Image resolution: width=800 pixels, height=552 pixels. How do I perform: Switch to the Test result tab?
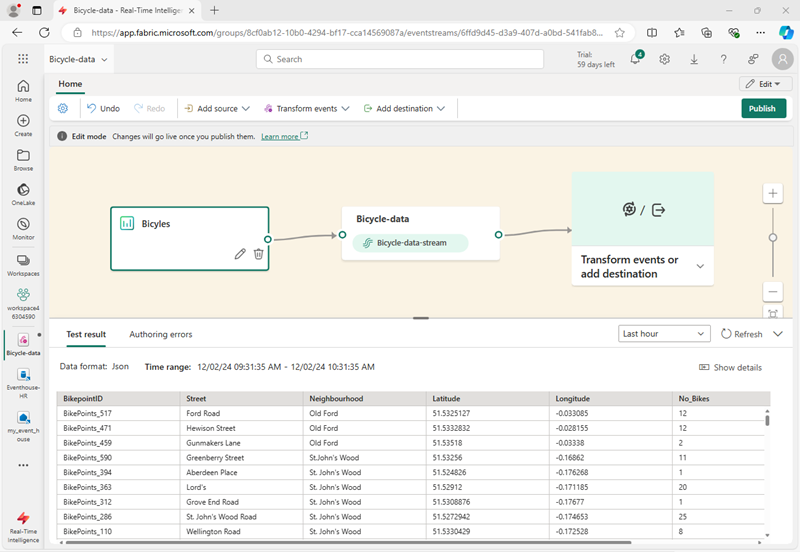click(x=86, y=334)
